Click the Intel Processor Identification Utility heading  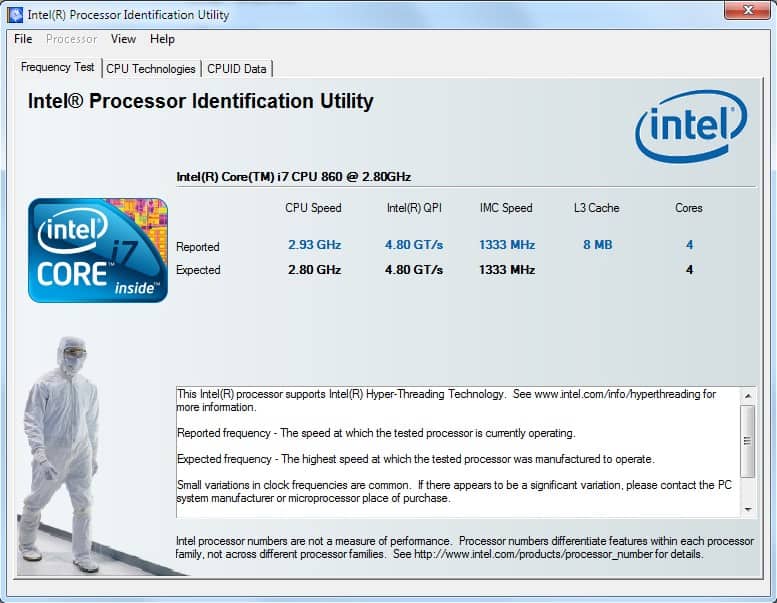[200, 101]
